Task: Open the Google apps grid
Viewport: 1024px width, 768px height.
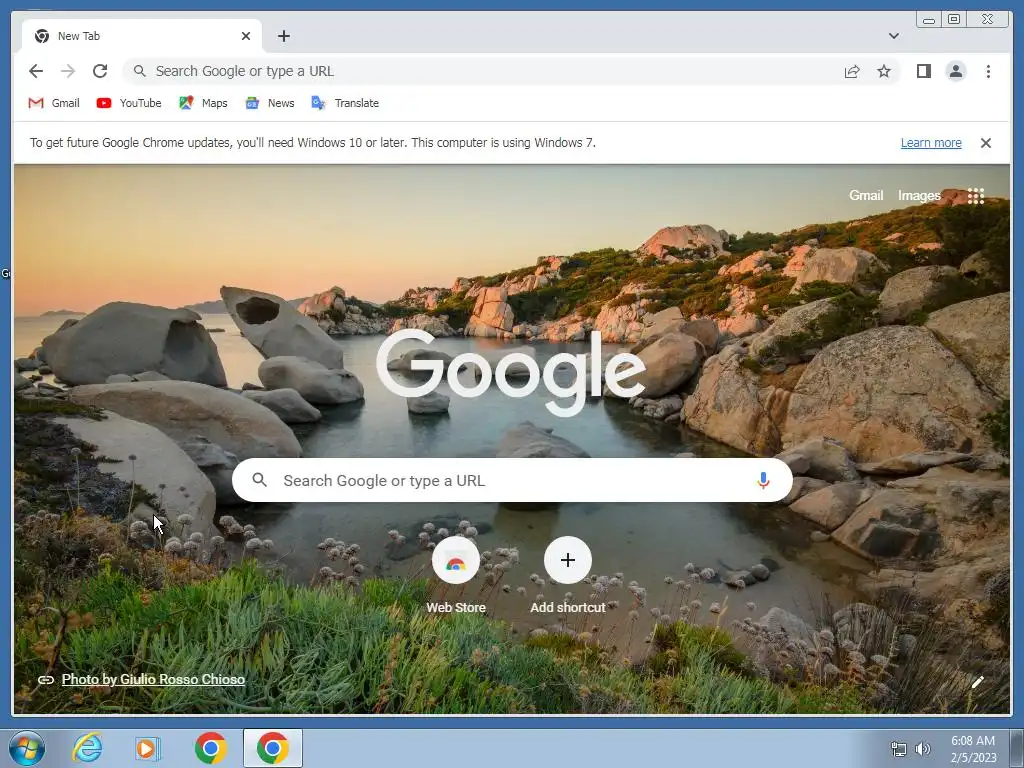Action: pos(976,196)
